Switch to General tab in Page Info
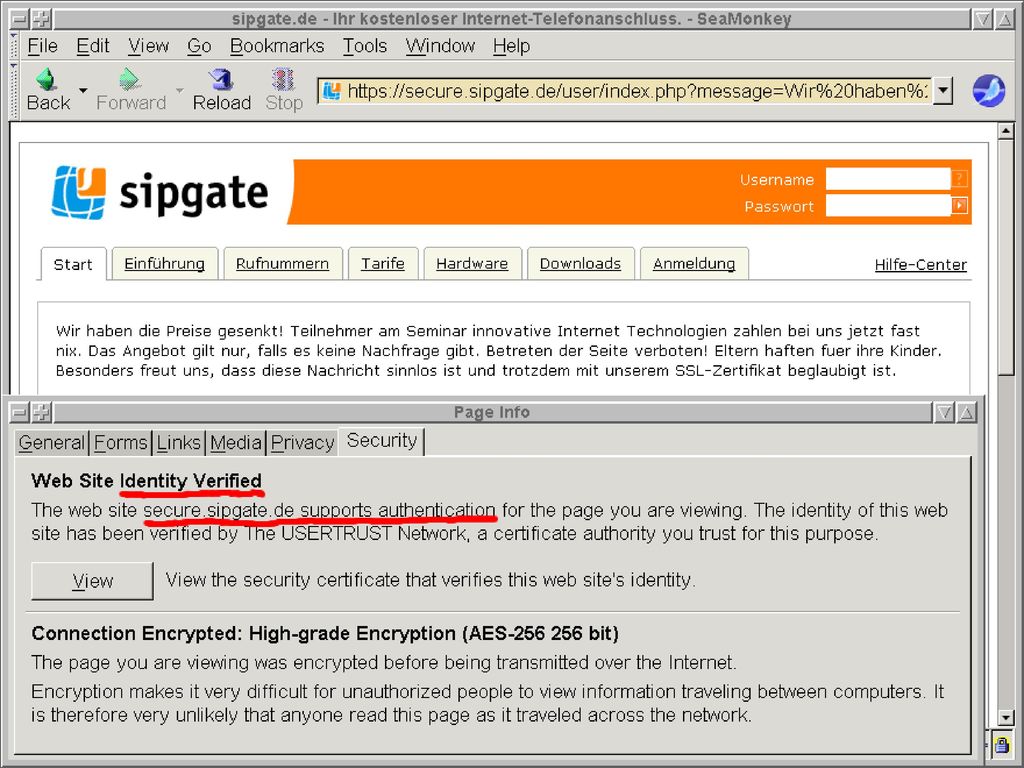 [52, 442]
